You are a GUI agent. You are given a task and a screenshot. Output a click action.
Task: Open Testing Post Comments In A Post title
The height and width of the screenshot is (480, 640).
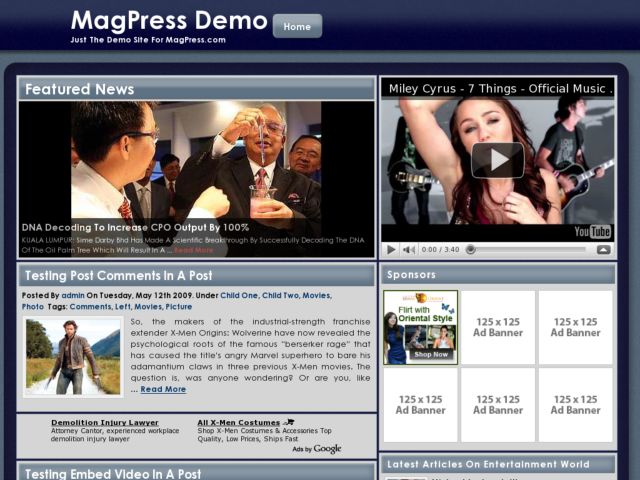pyautogui.click(x=118, y=276)
